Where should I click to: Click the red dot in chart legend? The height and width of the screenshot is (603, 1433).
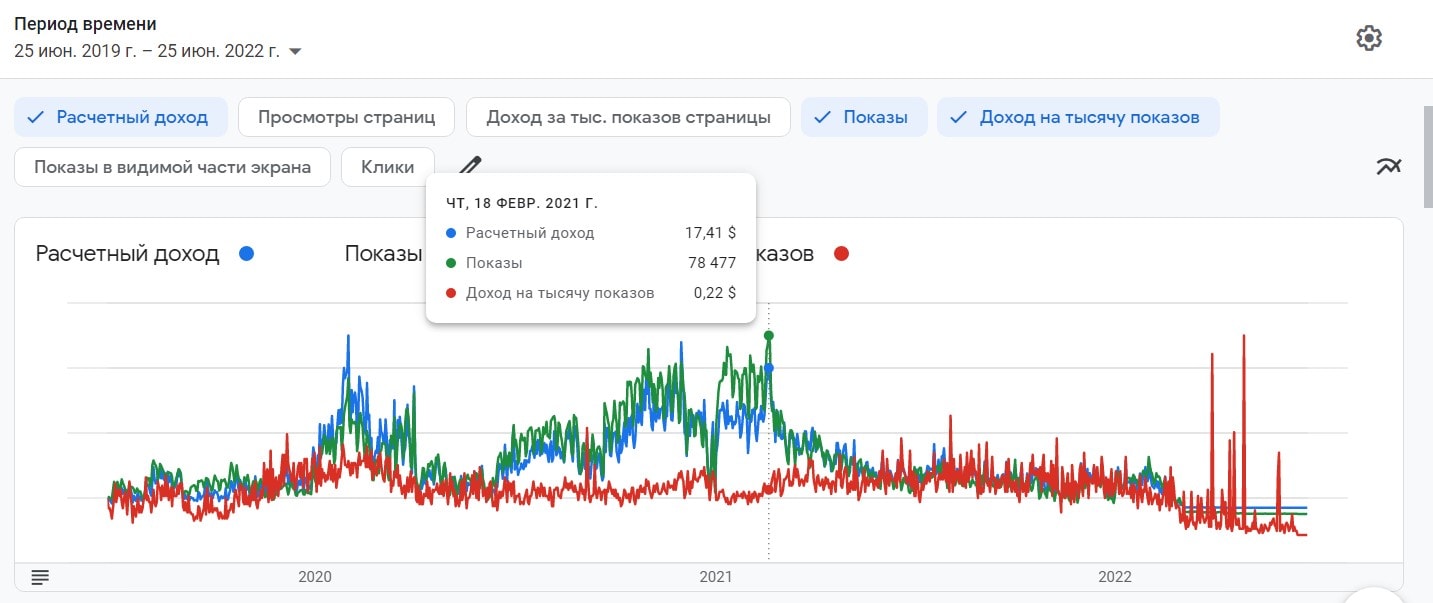[841, 254]
